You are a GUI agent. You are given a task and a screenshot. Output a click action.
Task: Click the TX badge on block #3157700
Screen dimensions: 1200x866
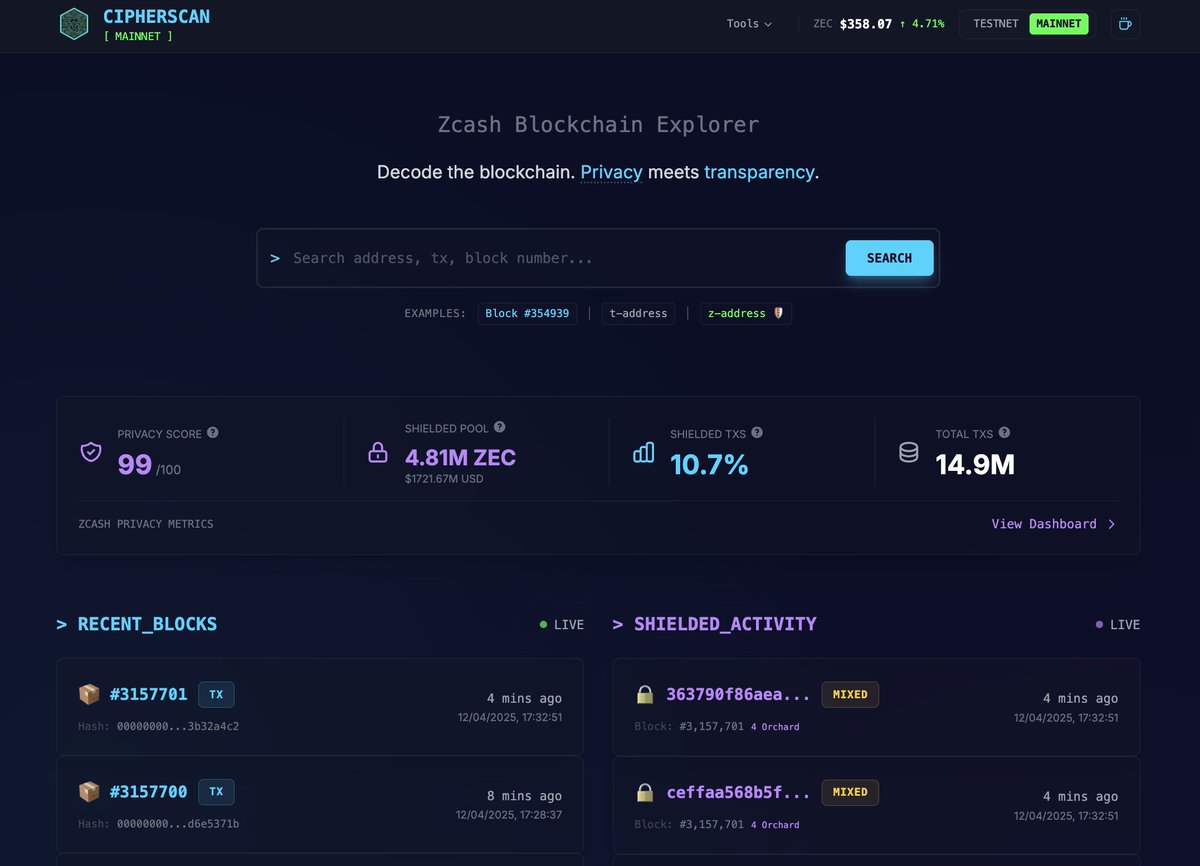click(216, 792)
